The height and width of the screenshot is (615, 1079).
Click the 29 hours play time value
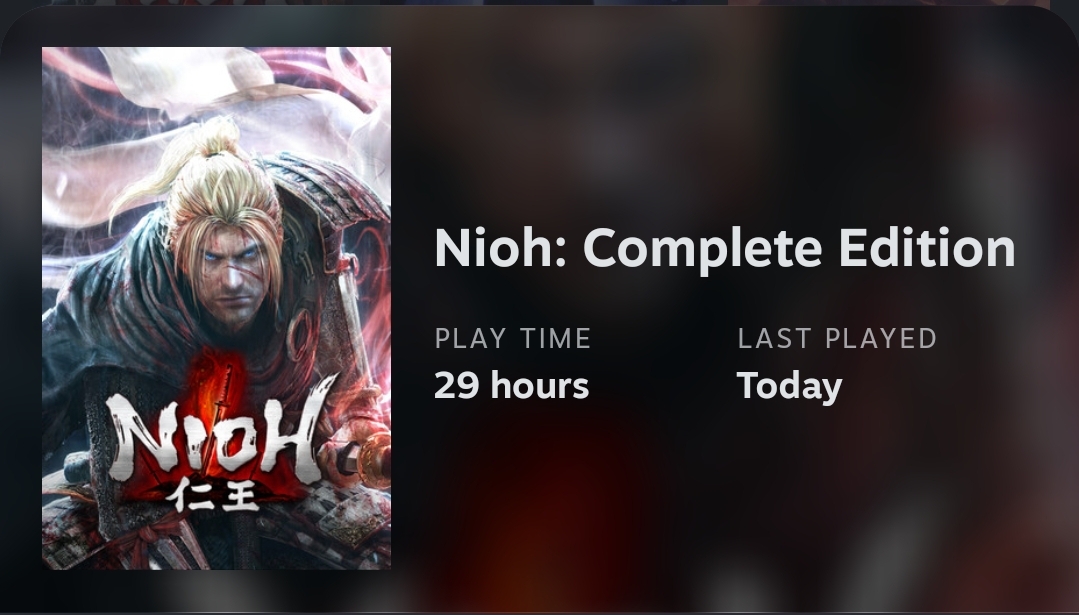click(x=511, y=385)
